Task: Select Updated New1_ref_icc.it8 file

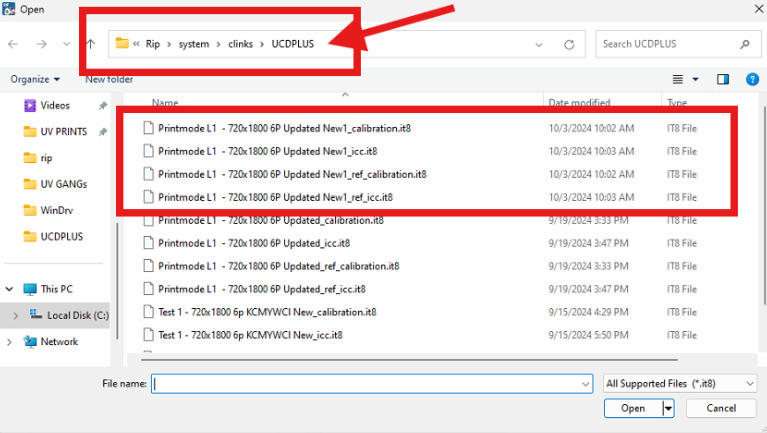Action: [x=275, y=197]
